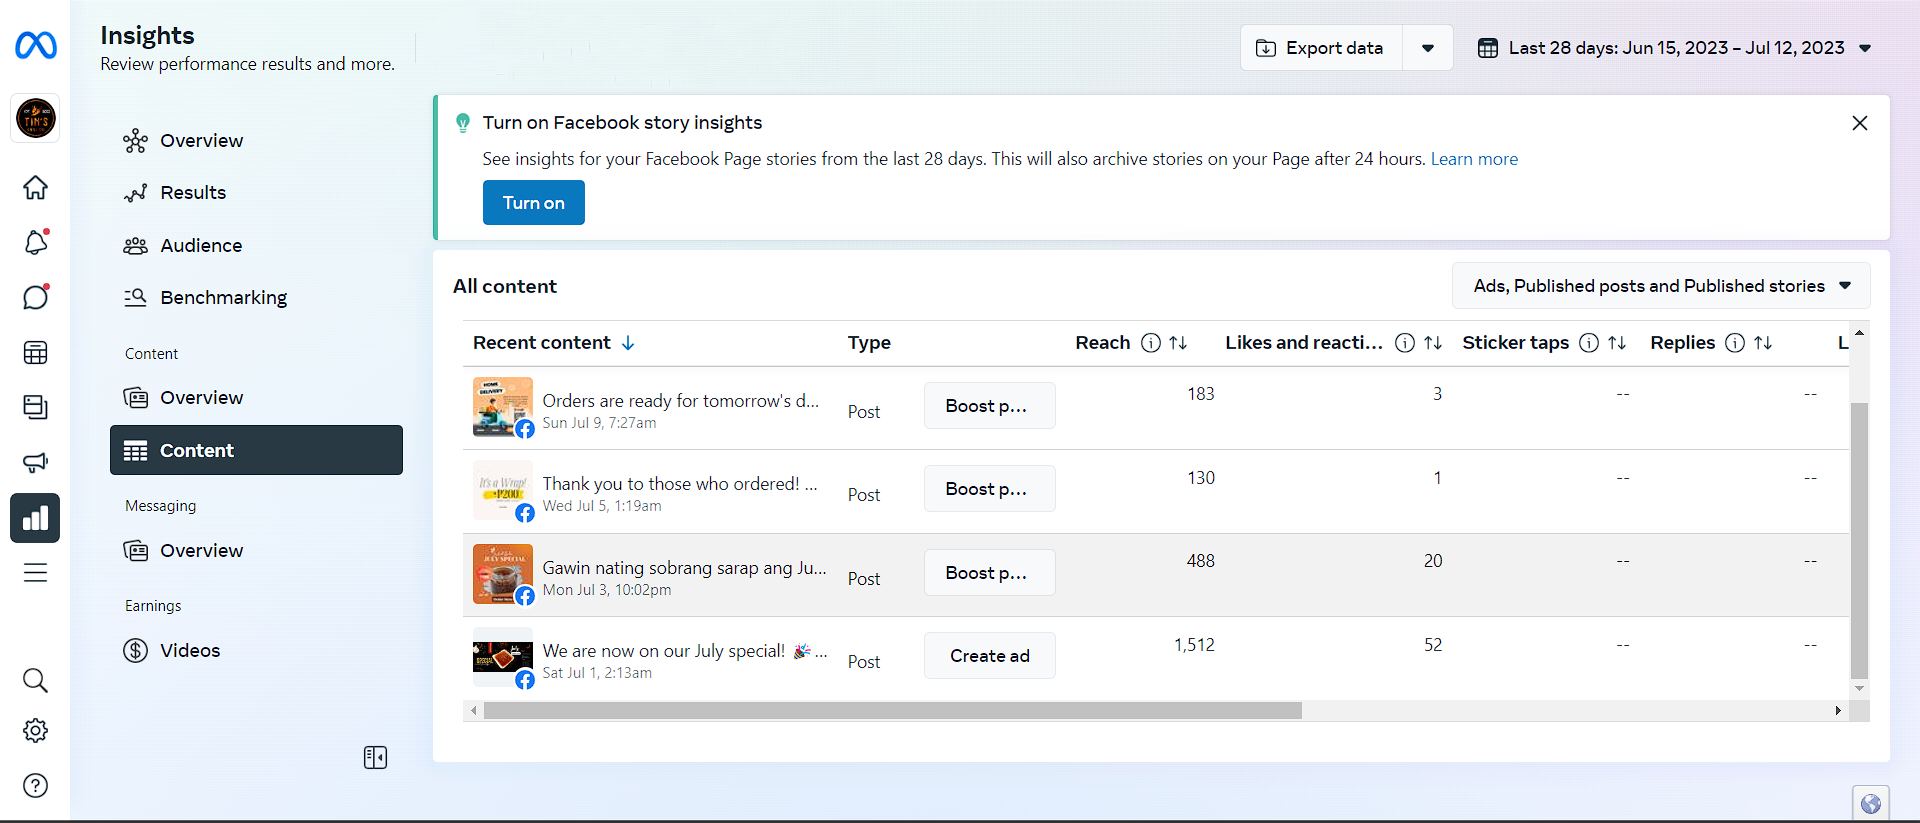Open the Settings gear icon
Image resolution: width=1920 pixels, height=823 pixels.
point(35,731)
